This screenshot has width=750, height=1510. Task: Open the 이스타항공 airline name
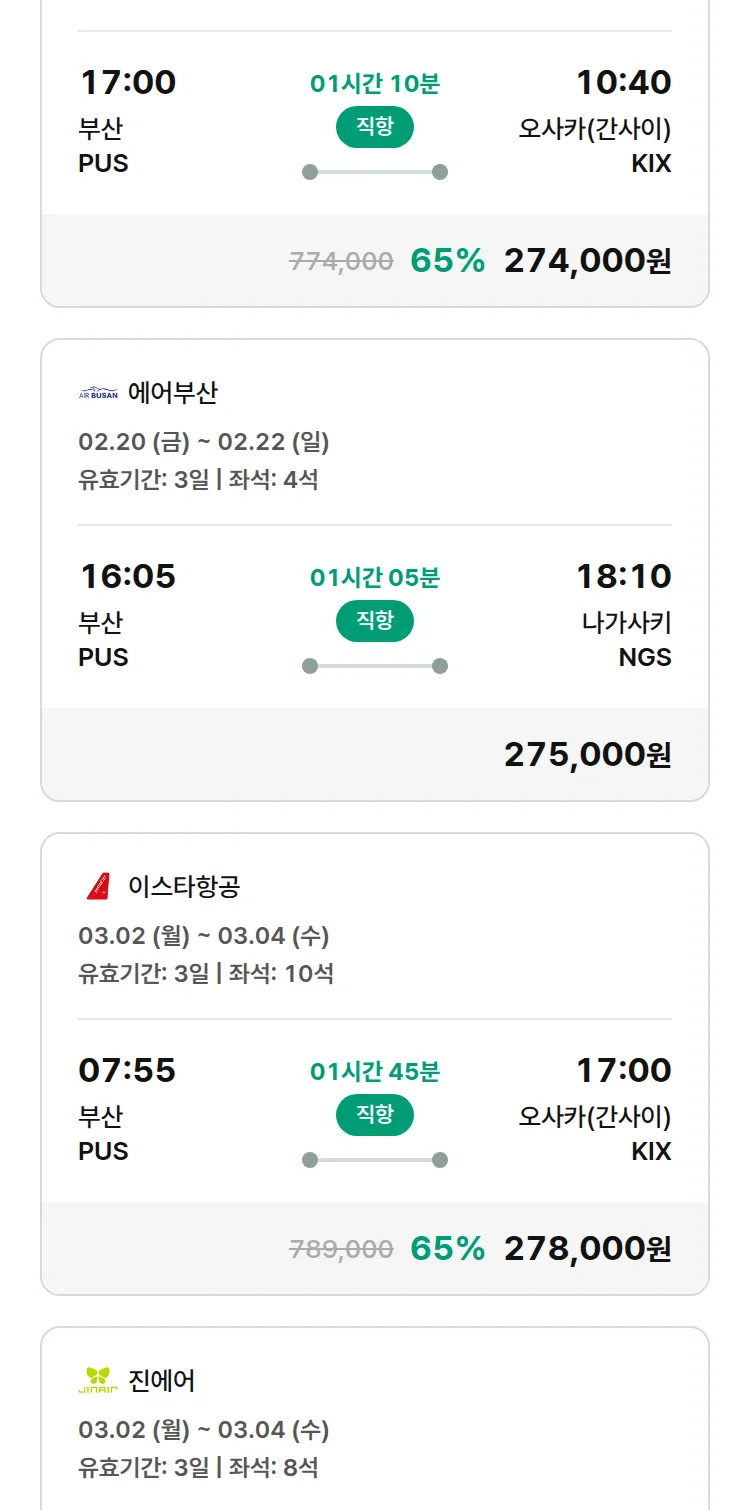184,886
